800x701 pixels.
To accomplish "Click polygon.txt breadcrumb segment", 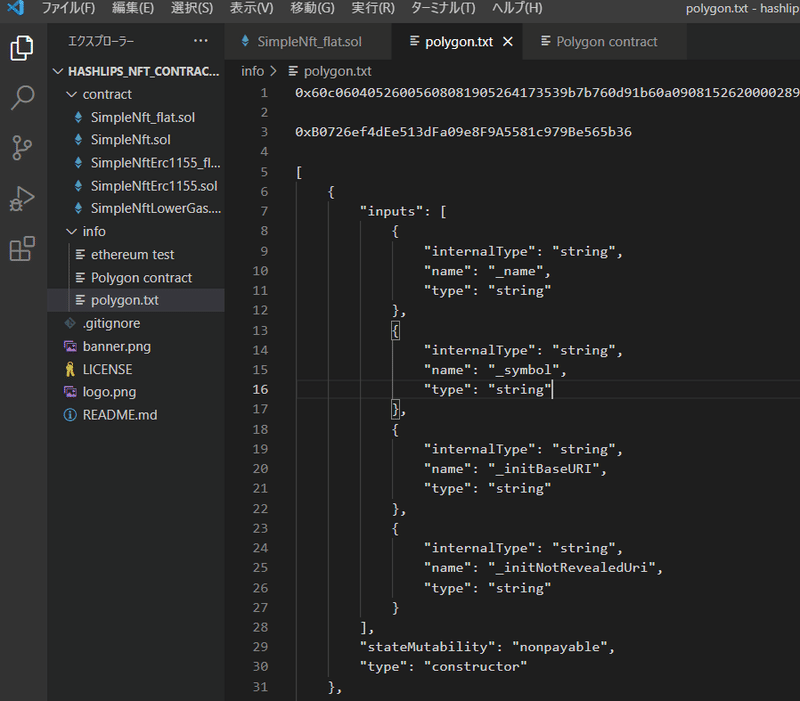I will 337,71.
